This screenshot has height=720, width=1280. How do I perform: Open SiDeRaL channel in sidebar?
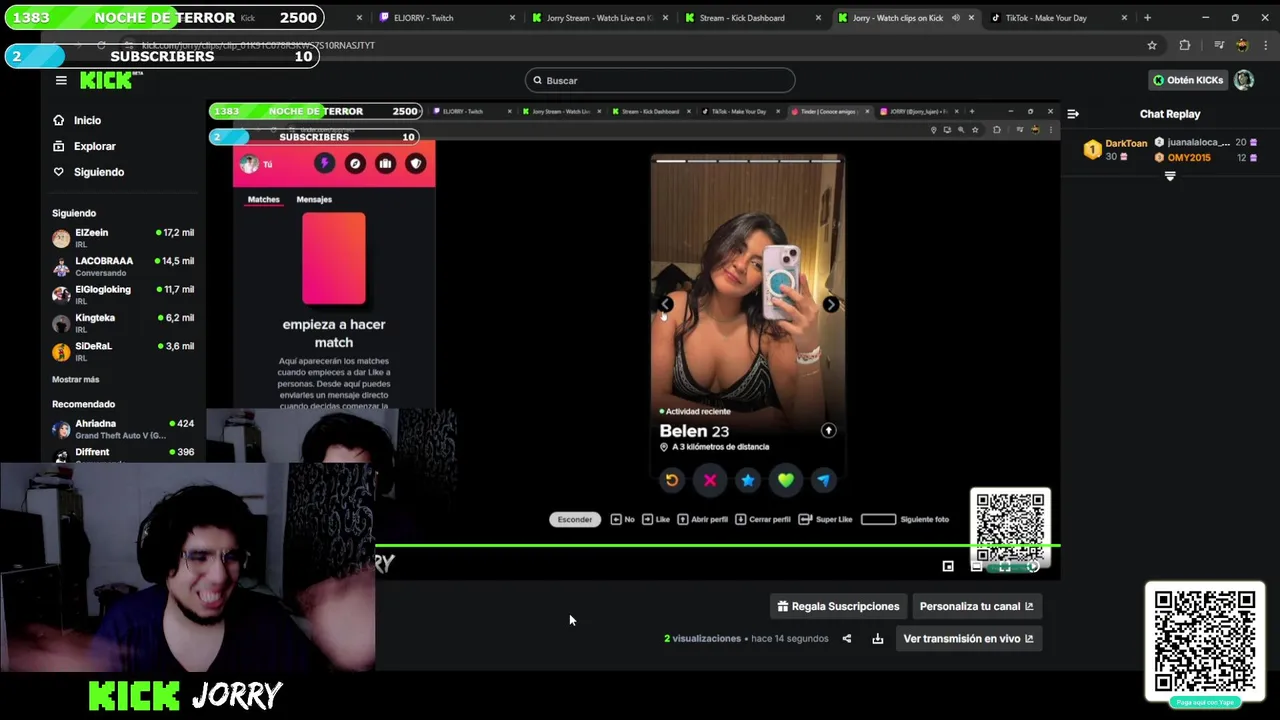[123, 351]
